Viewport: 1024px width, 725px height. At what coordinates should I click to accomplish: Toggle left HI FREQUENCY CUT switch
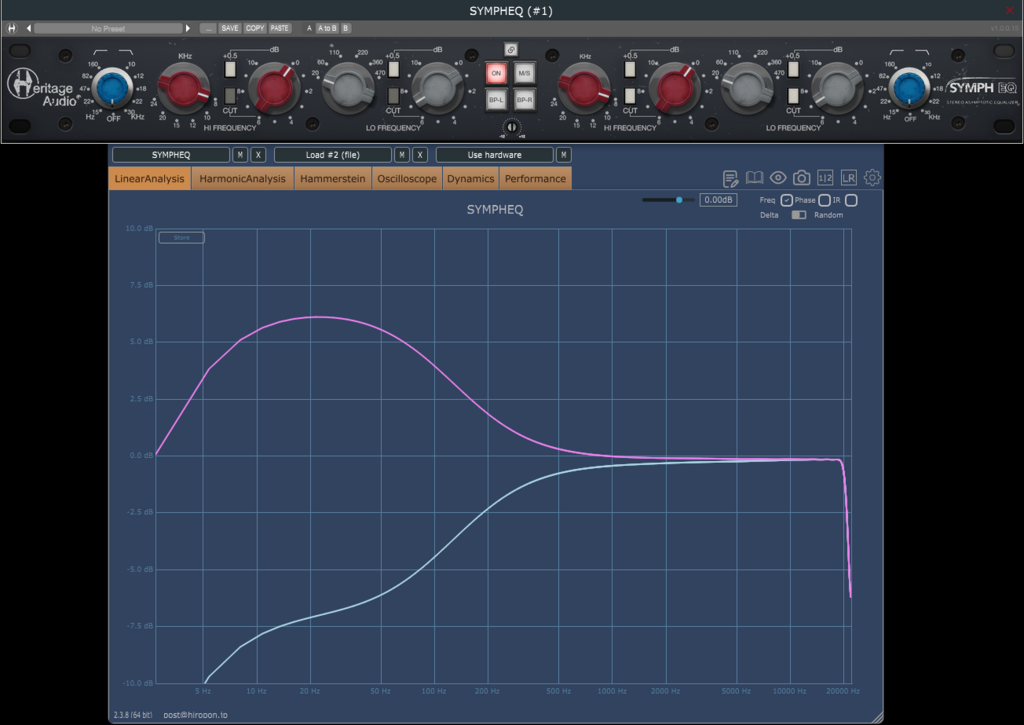click(x=230, y=96)
